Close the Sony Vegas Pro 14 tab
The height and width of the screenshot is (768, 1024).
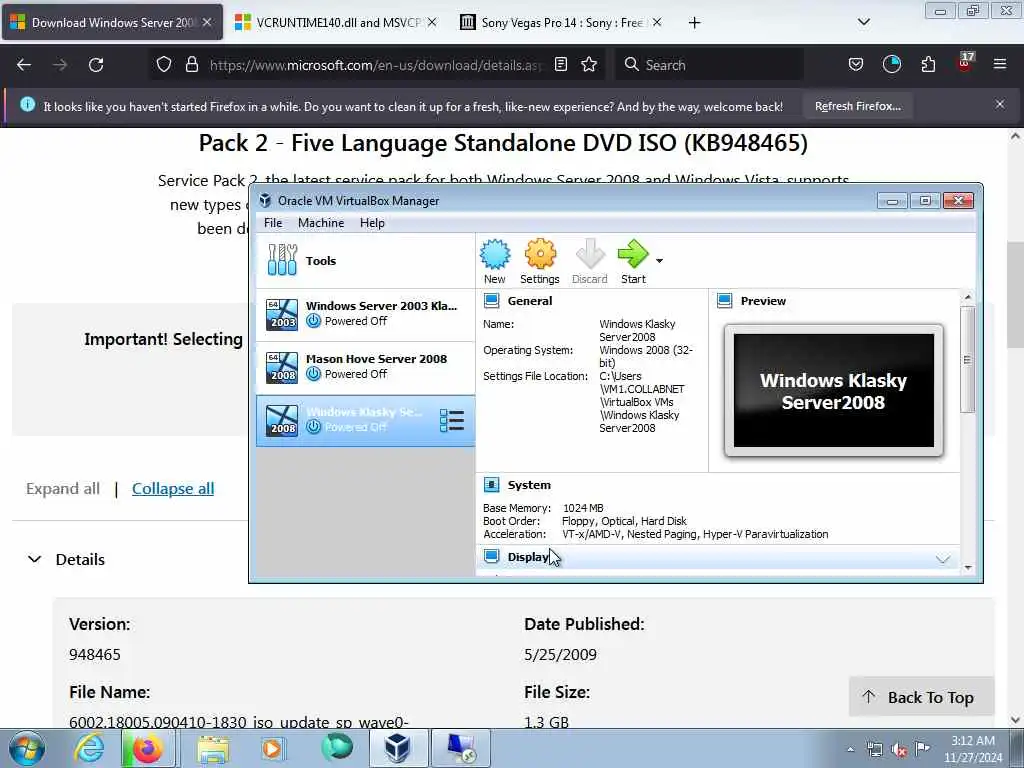(x=657, y=22)
